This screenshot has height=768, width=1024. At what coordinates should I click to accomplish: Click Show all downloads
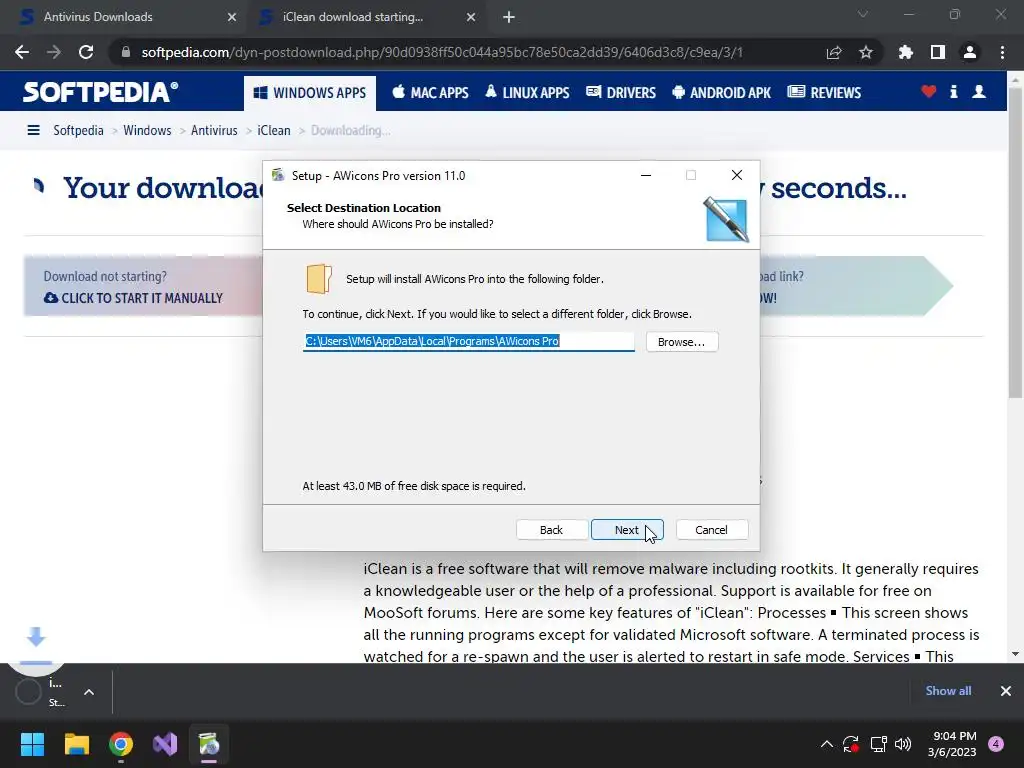tap(948, 691)
